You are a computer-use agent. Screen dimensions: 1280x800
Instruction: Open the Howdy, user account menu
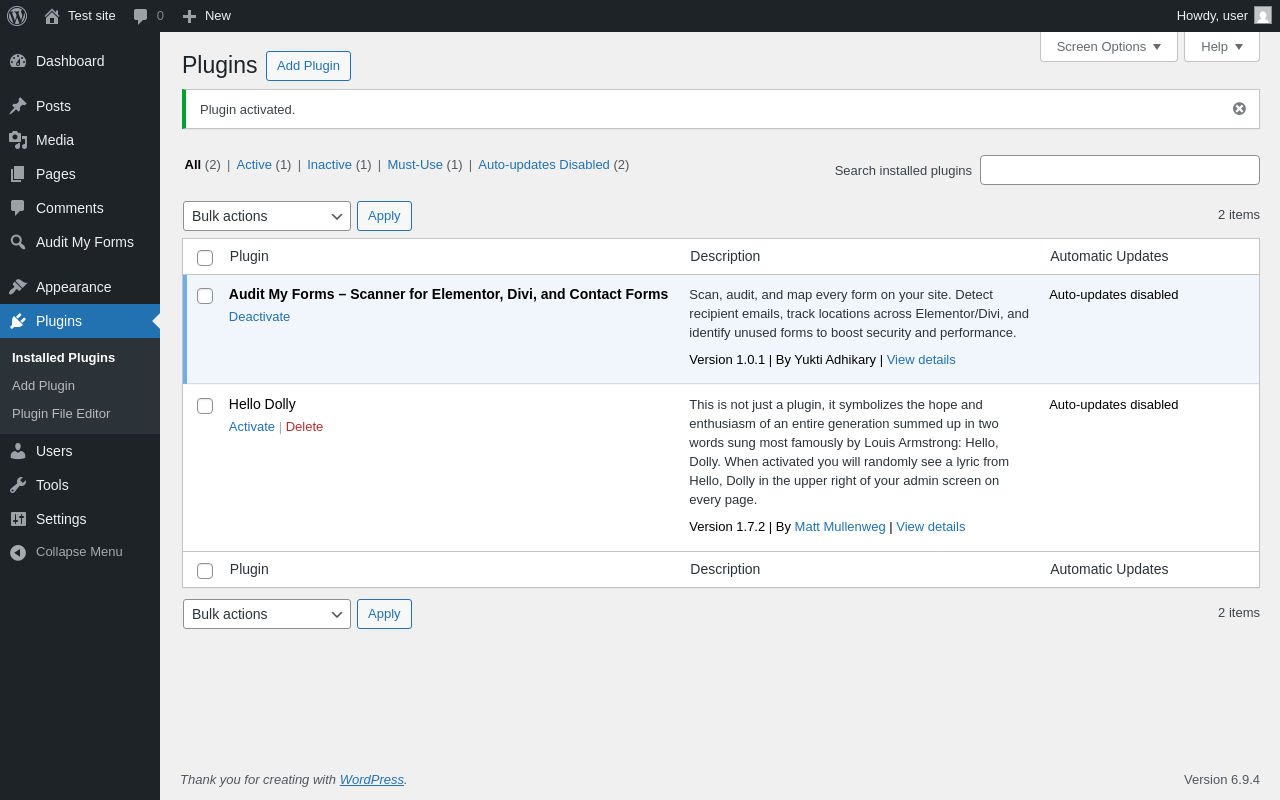click(1224, 16)
